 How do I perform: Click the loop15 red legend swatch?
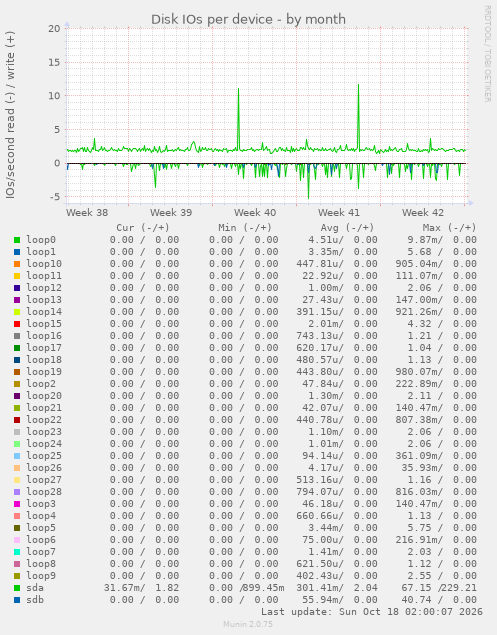17,324
